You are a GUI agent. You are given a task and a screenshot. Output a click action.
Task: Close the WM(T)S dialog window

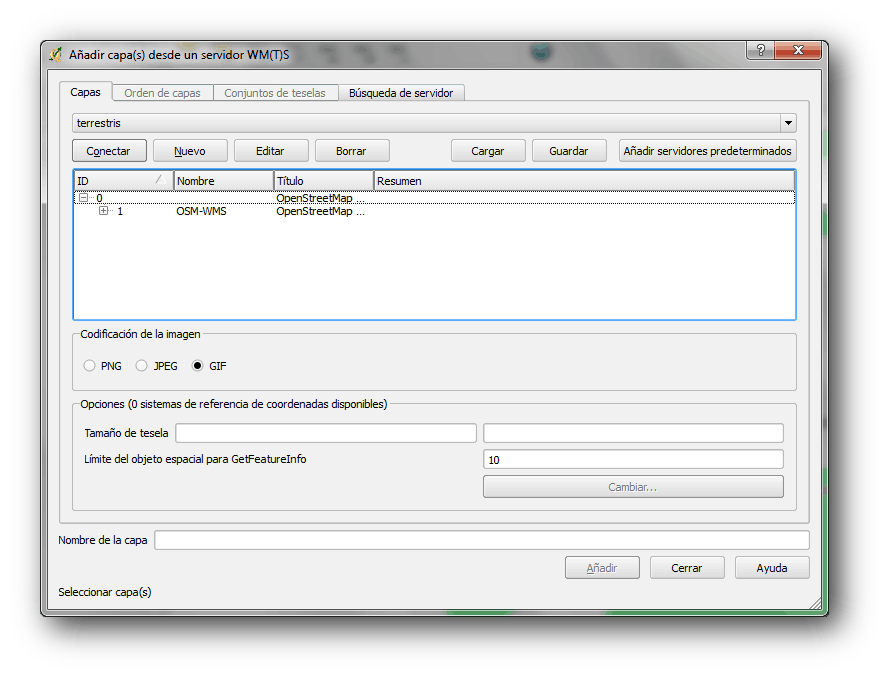[x=800, y=51]
